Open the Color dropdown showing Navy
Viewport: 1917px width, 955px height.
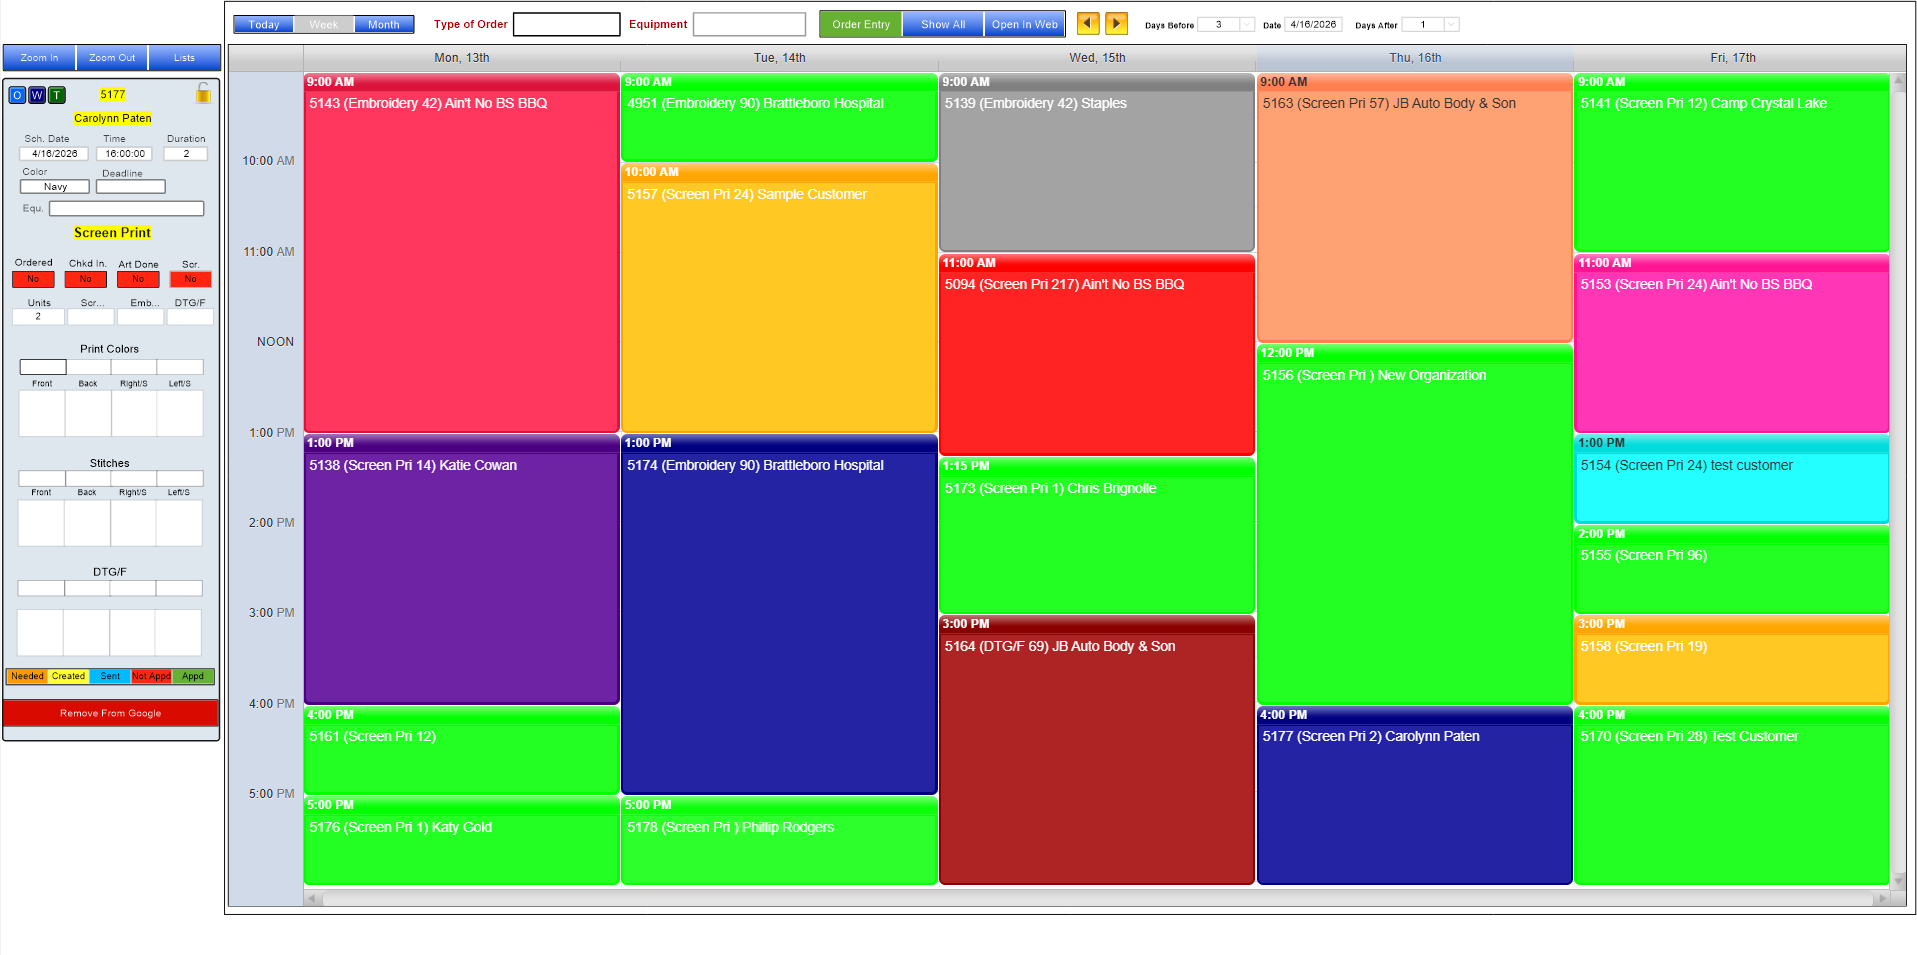point(54,186)
